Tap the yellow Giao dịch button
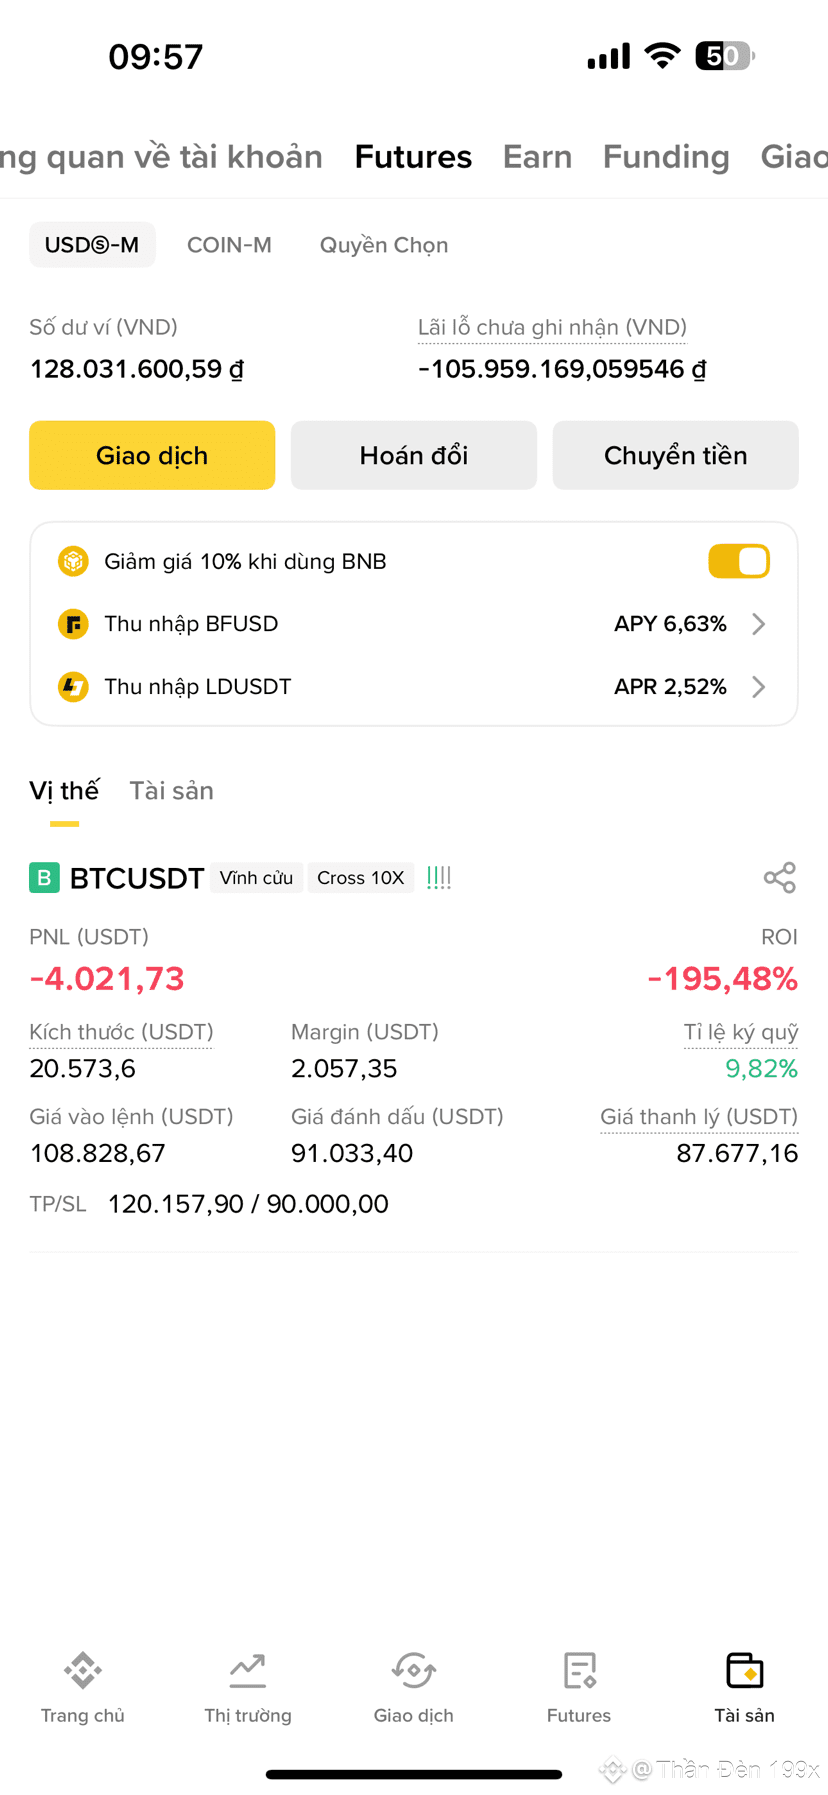Screen dimensions: 828x1795 click(x=152, y=455)
